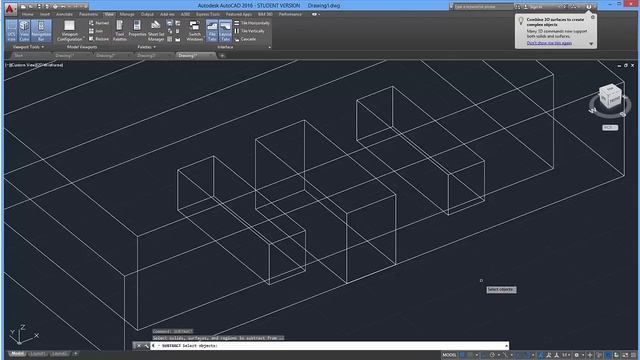Open the Insert ribbon tab
This screenshot has height=360, width=640.
[45, 14]
